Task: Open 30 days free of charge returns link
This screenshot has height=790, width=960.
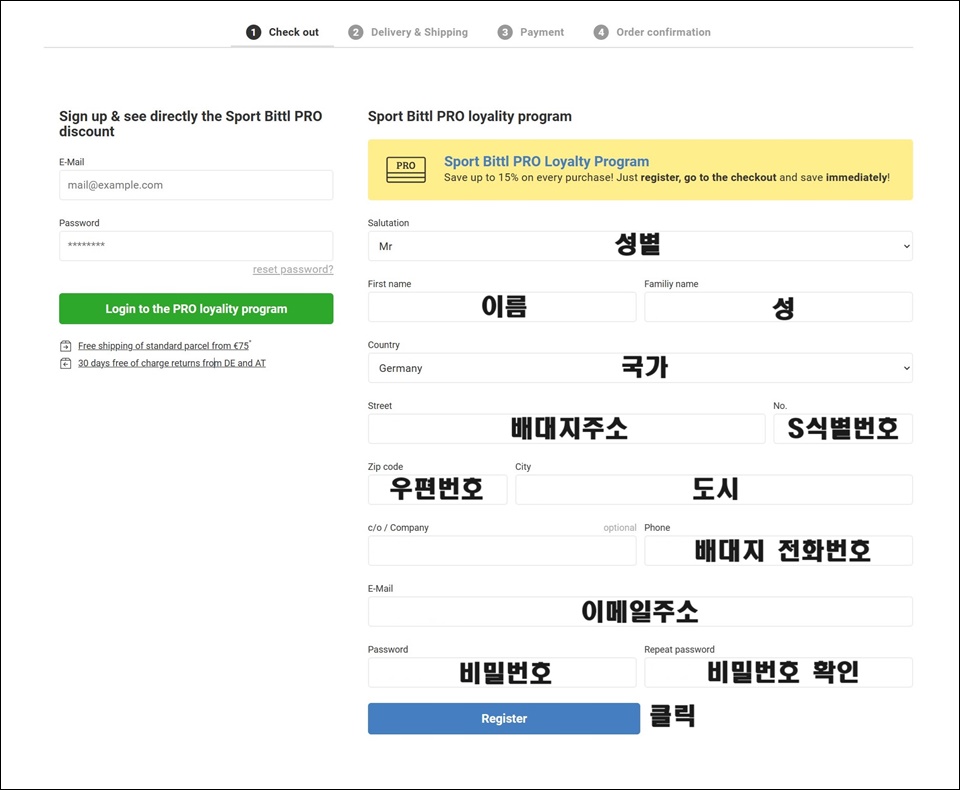Action: click(172, 363)
